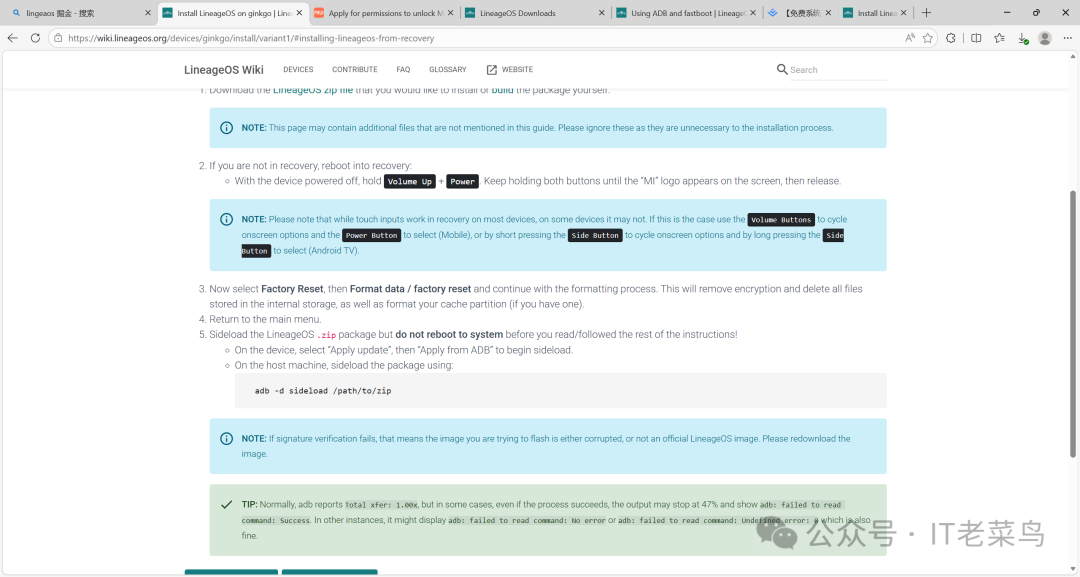Screen dimensions: 1080x577
Task: Follow the 'build' link
Action: pos(502,90)
